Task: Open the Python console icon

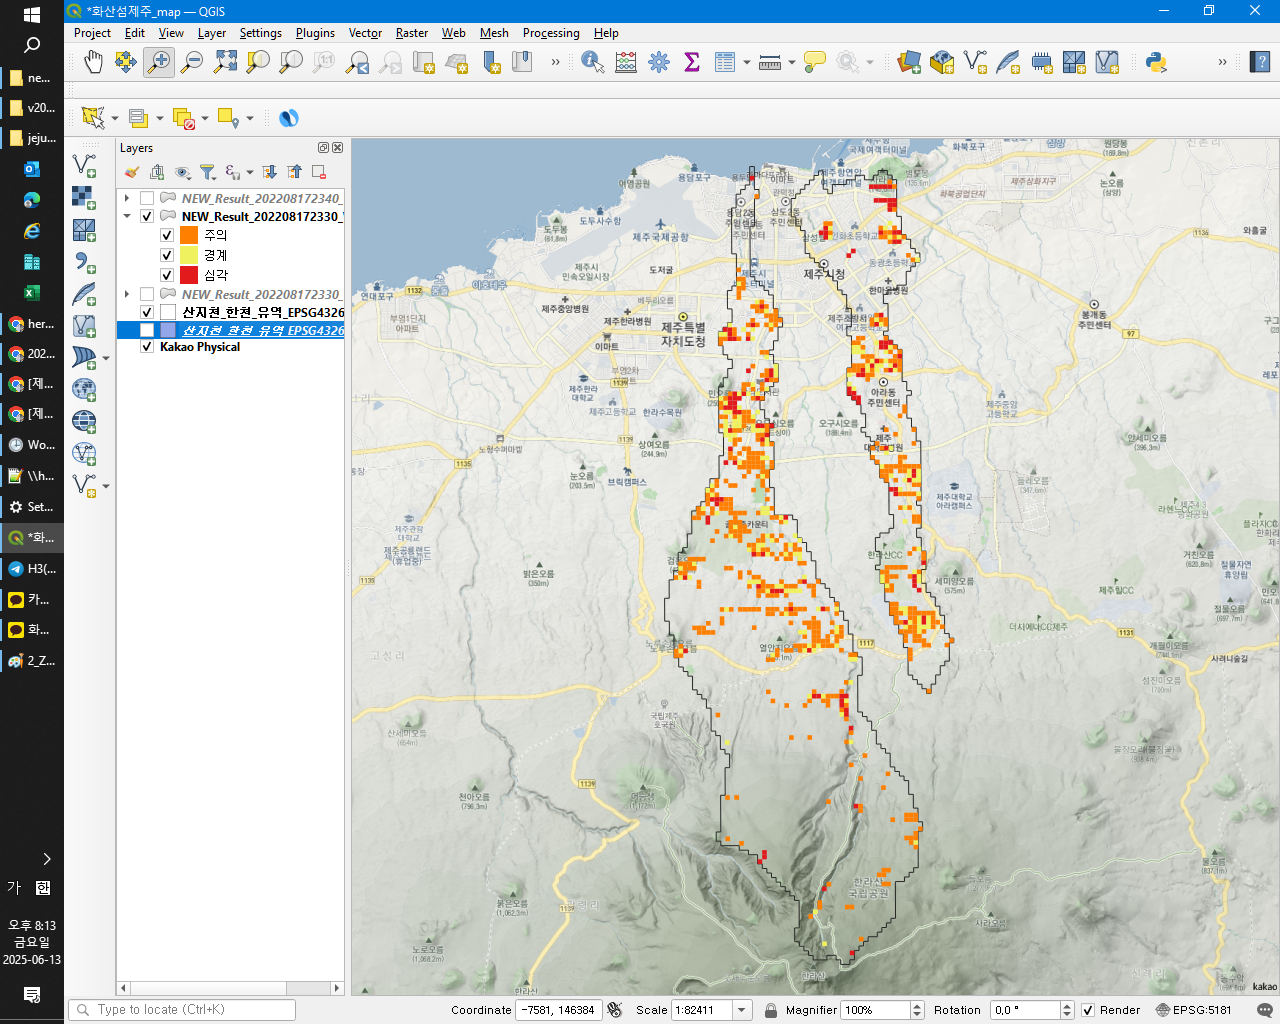Action: pos(1156,63)
